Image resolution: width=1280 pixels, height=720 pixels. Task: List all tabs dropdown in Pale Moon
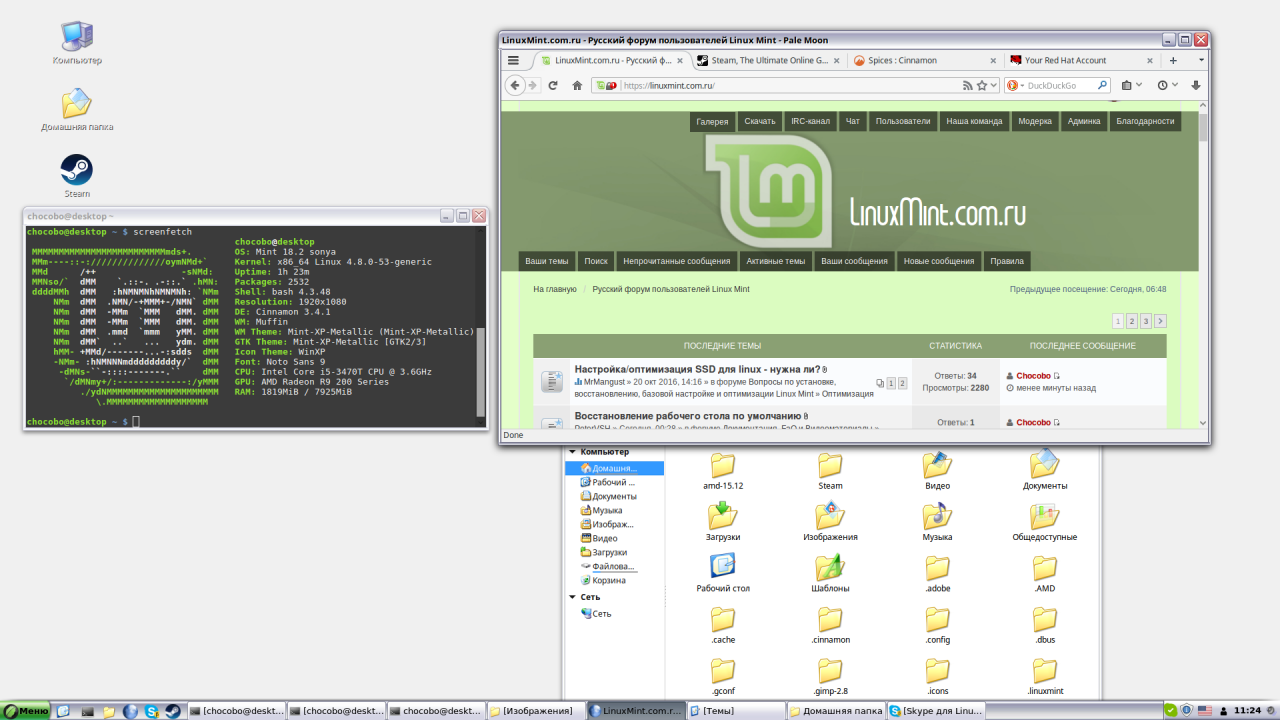(x=1201, y=60)
